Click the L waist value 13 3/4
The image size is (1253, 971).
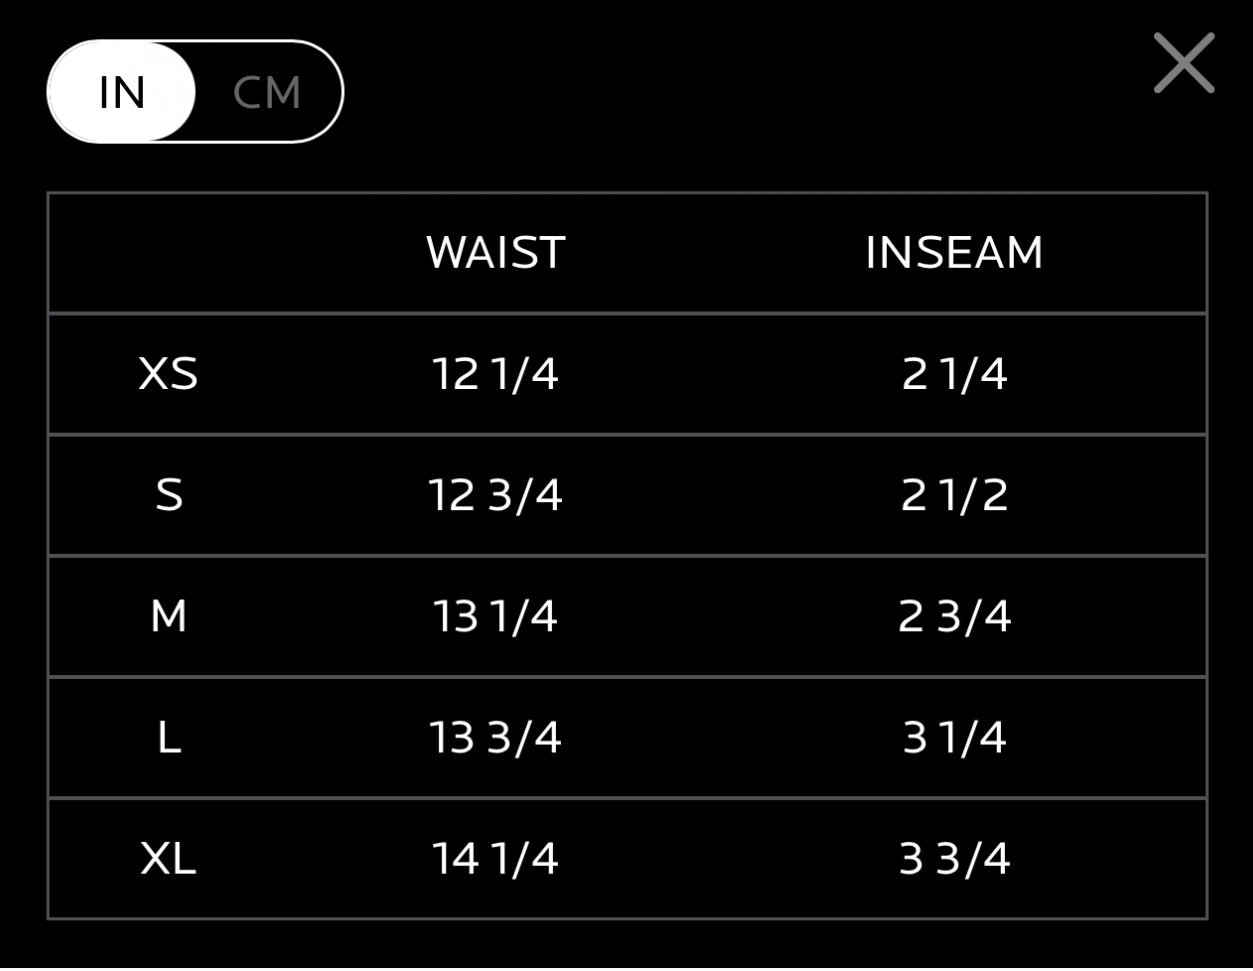tap(495, 738)
